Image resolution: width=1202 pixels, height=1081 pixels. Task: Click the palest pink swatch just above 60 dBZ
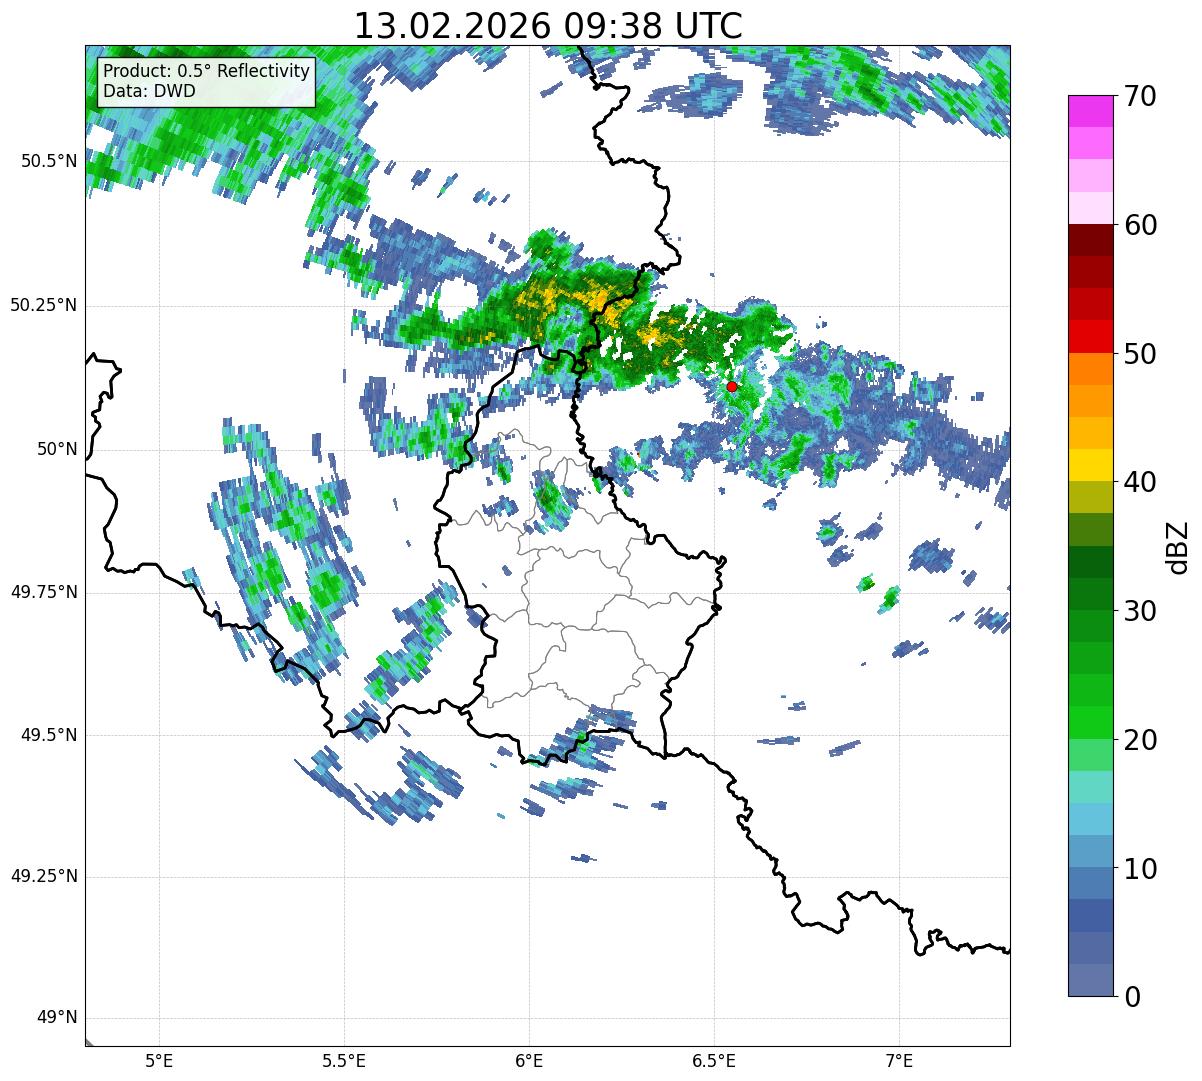tap(1090, 208)
